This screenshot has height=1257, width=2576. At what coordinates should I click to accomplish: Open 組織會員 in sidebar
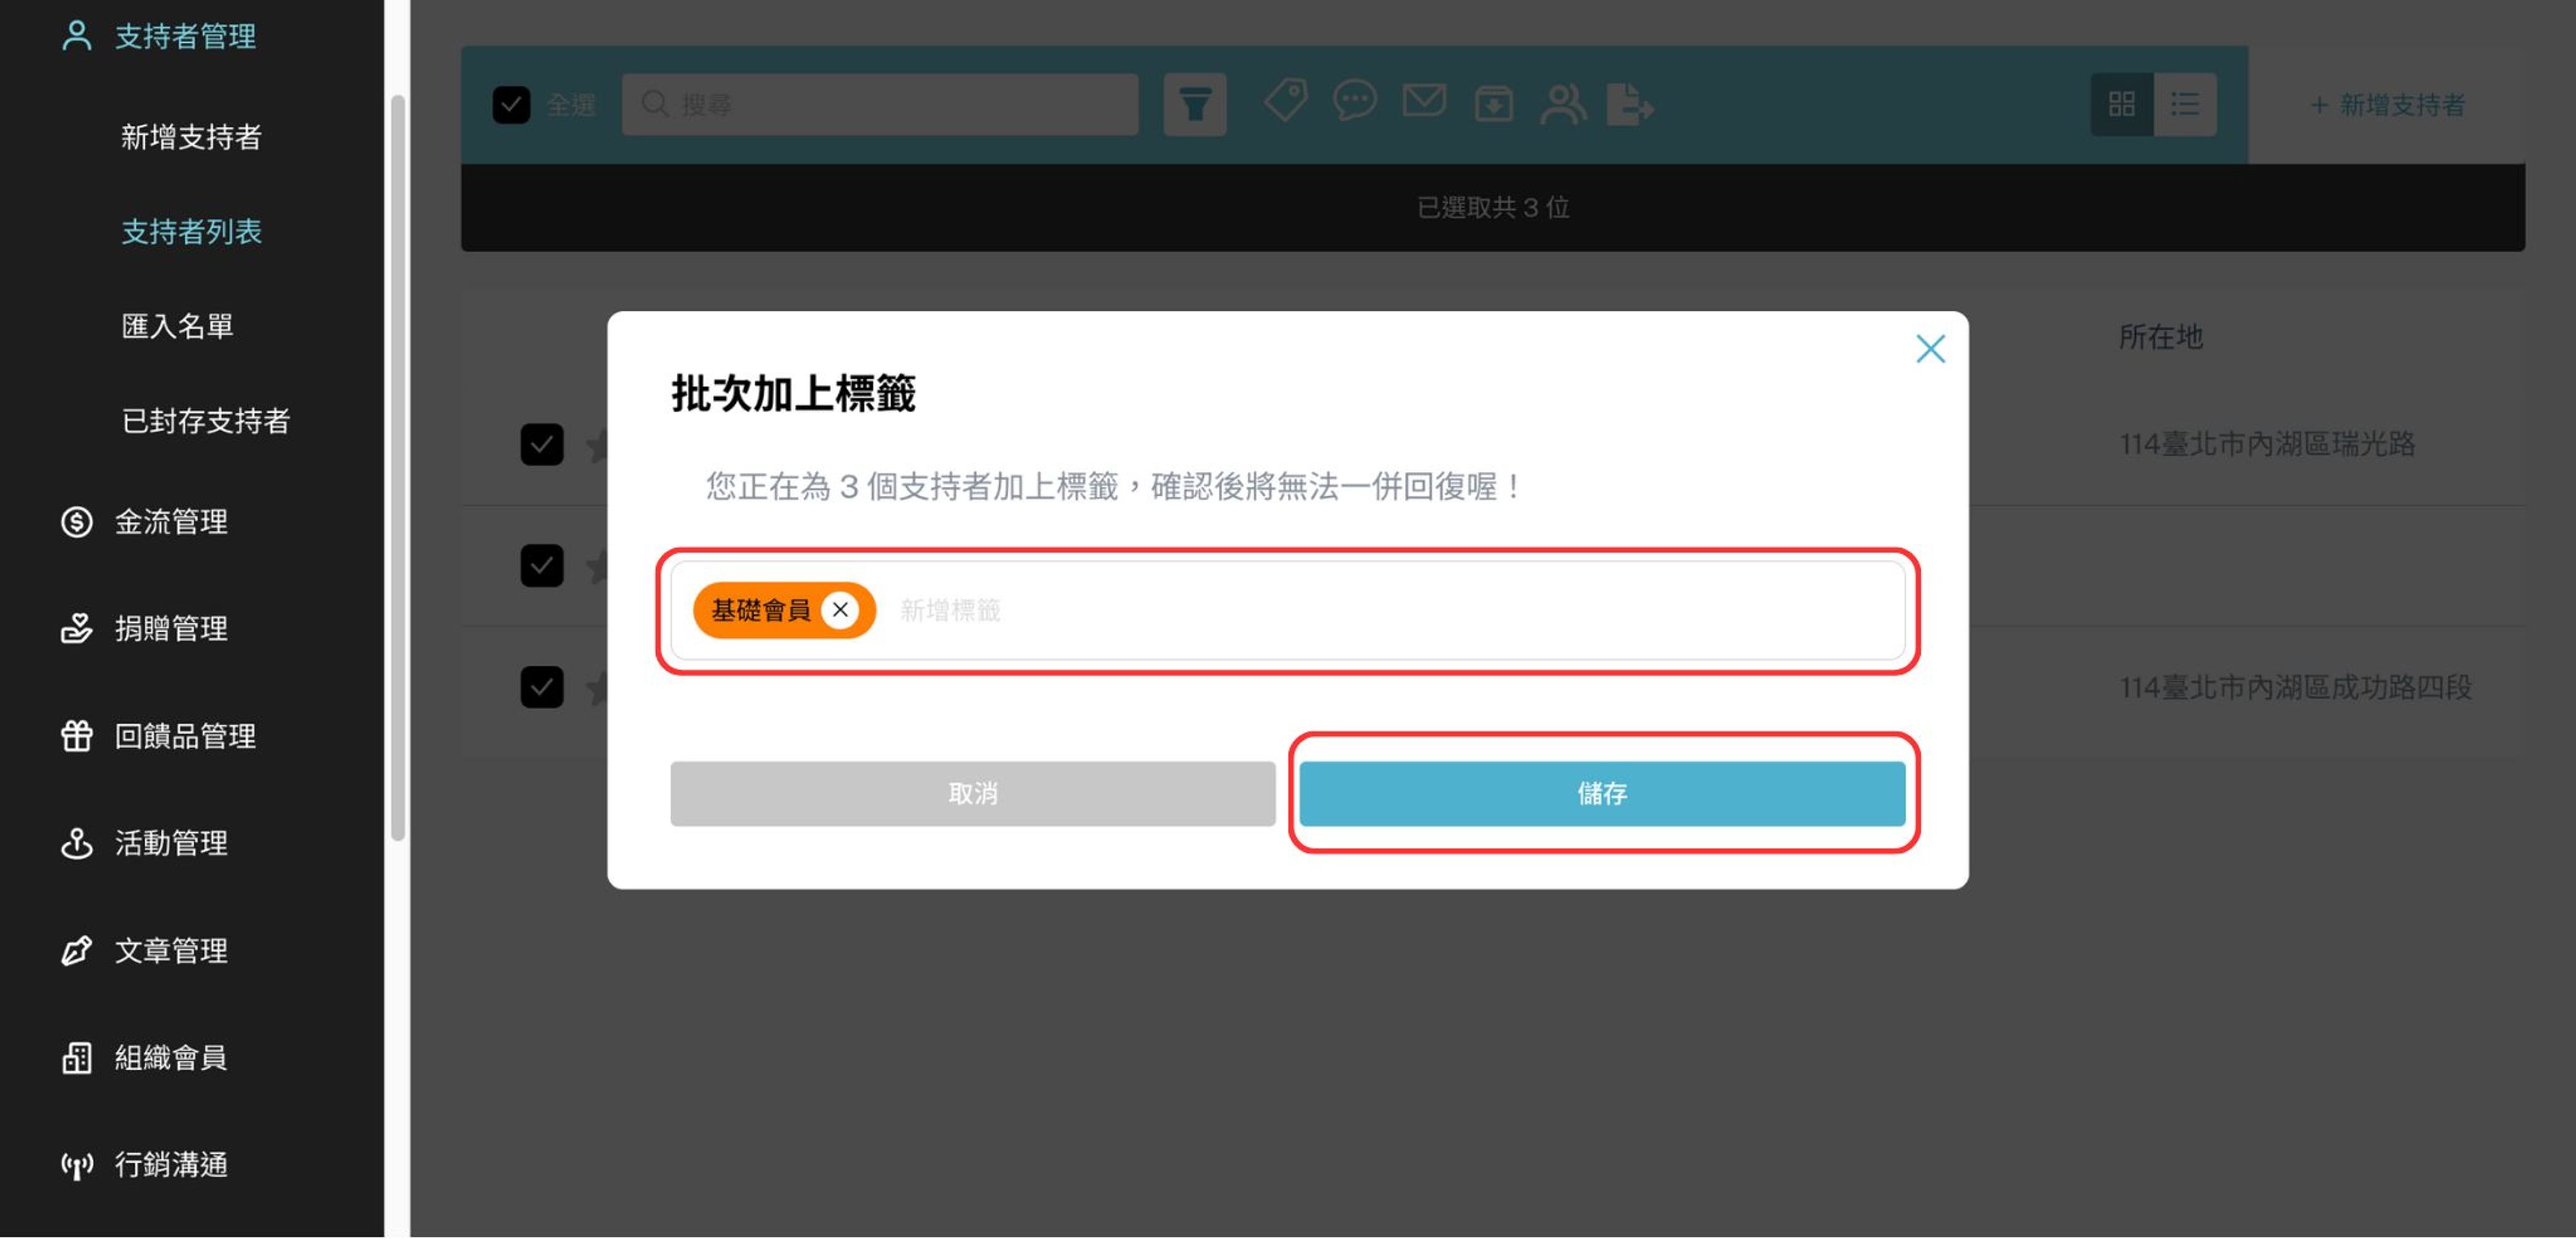171,1058
